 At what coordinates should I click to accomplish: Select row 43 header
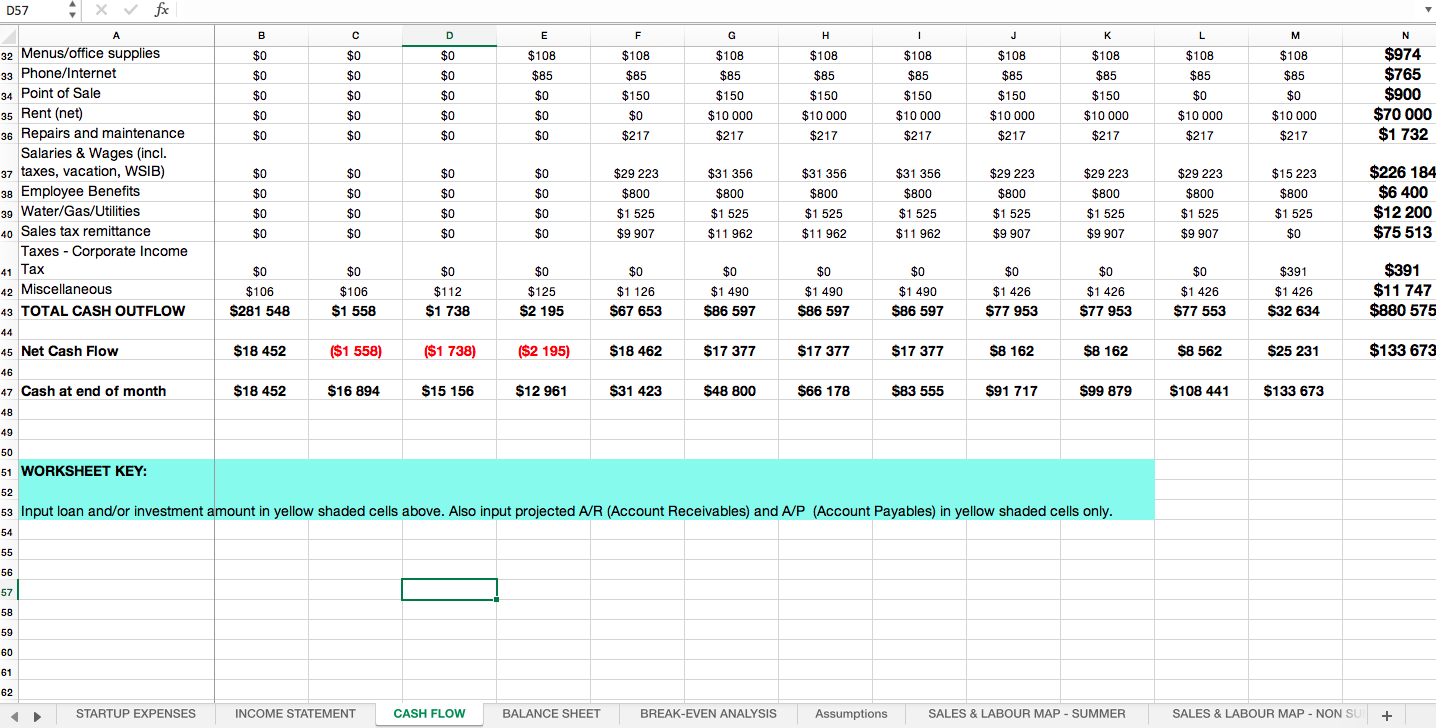(8, 311)
